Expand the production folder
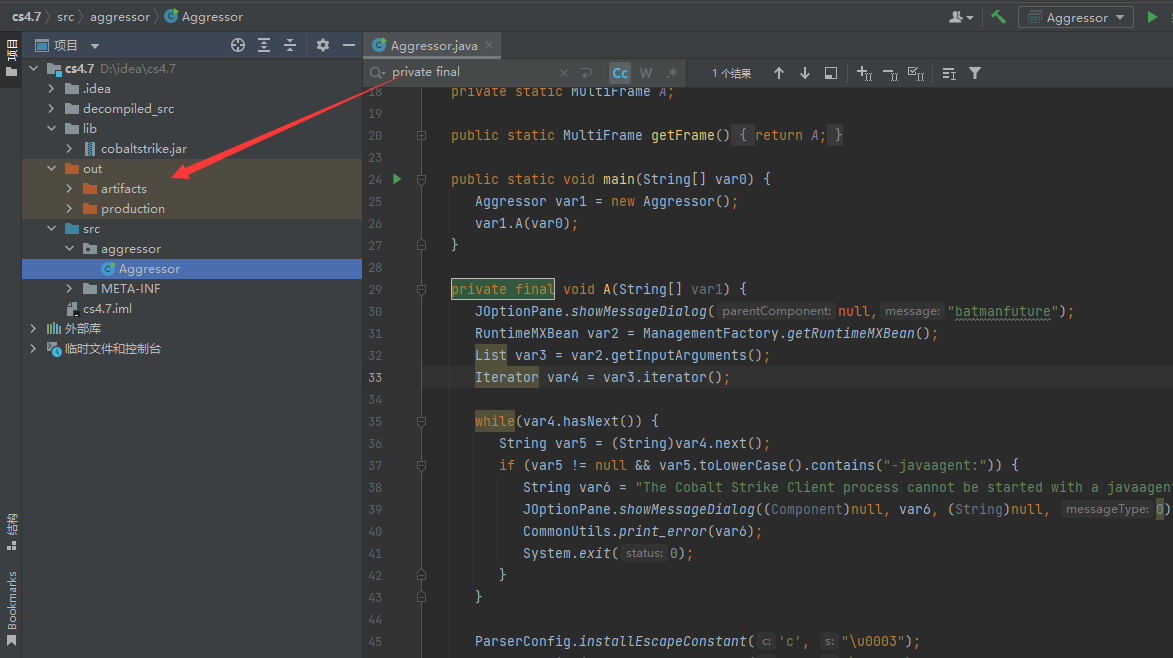The width and height of the screenshot is (1173, 658). click(70, 209)
